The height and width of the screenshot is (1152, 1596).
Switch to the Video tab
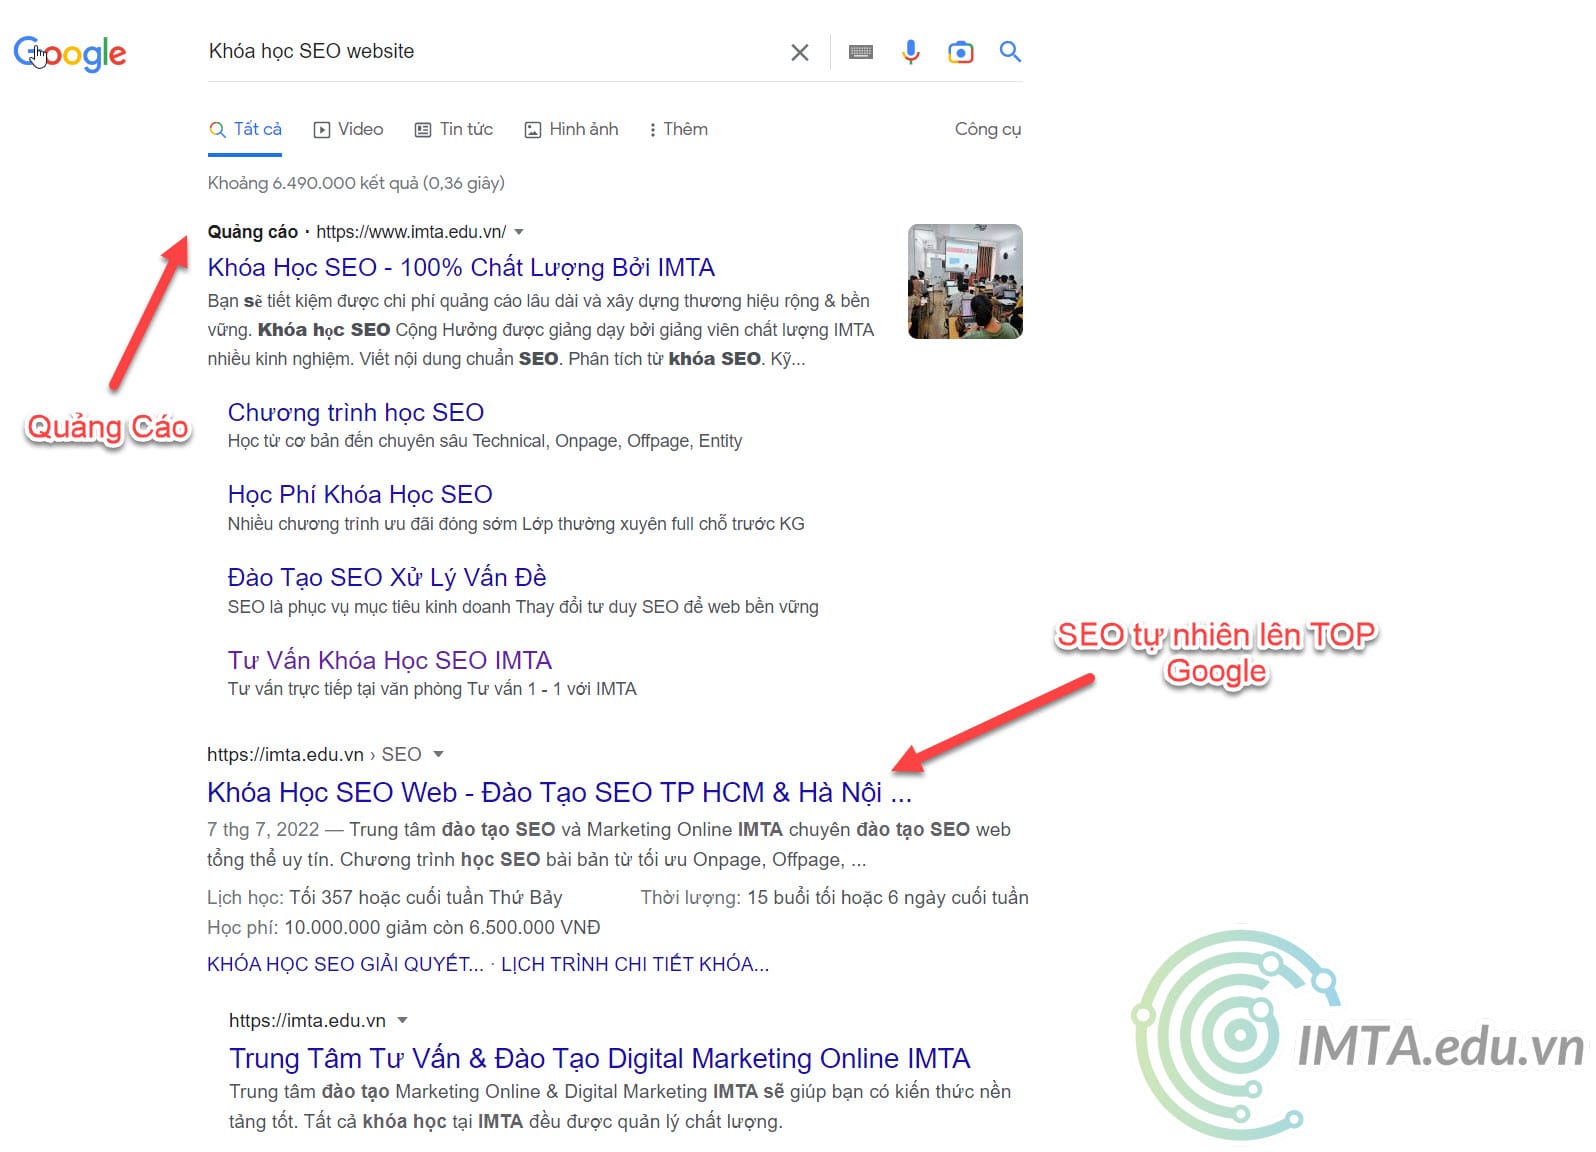pos(348,129)
